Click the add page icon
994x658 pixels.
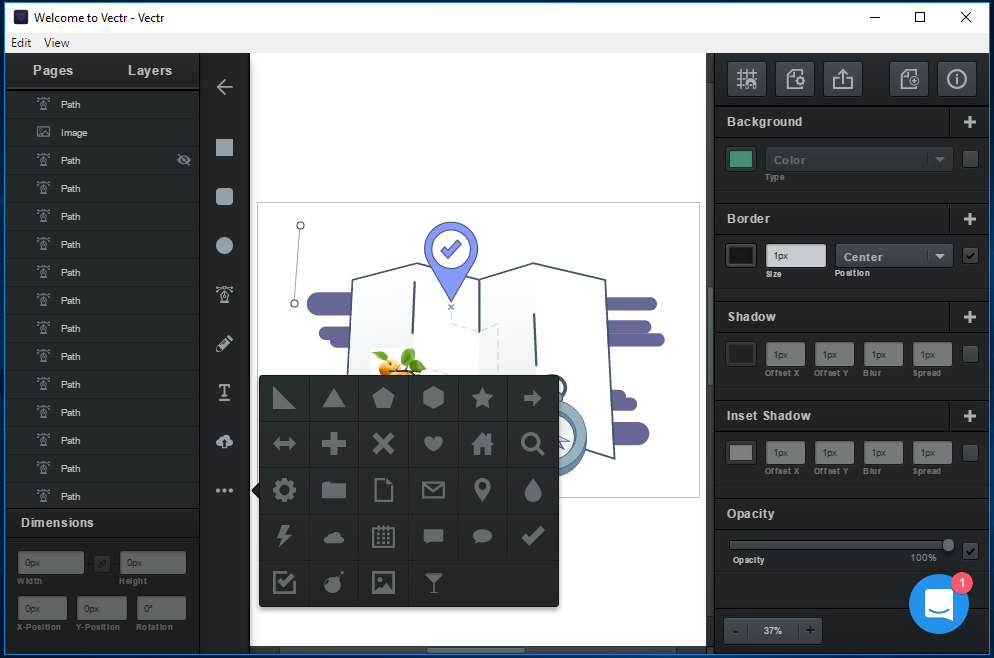tap(909, 79)
